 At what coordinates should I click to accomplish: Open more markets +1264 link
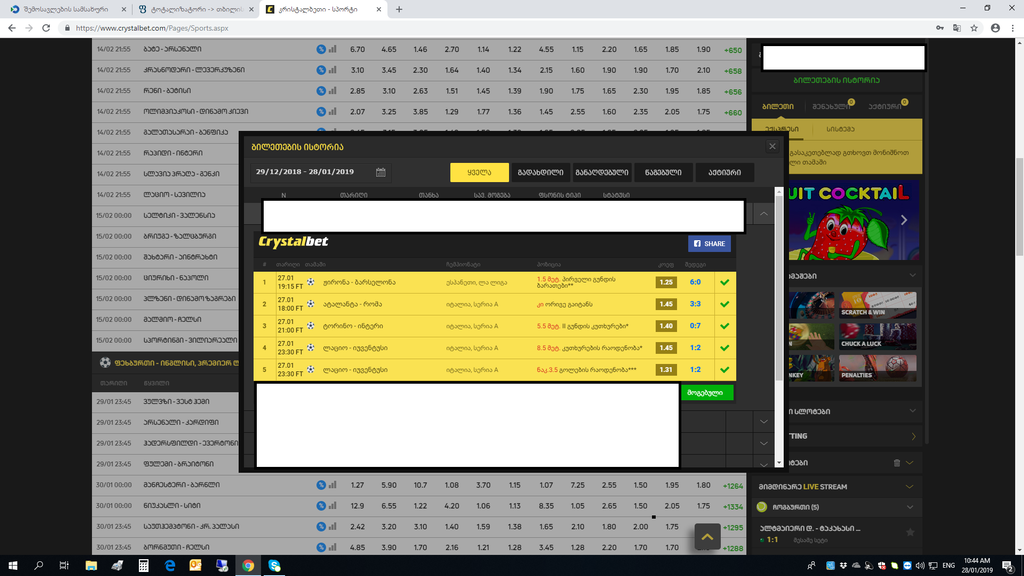[x=733, y=486]
